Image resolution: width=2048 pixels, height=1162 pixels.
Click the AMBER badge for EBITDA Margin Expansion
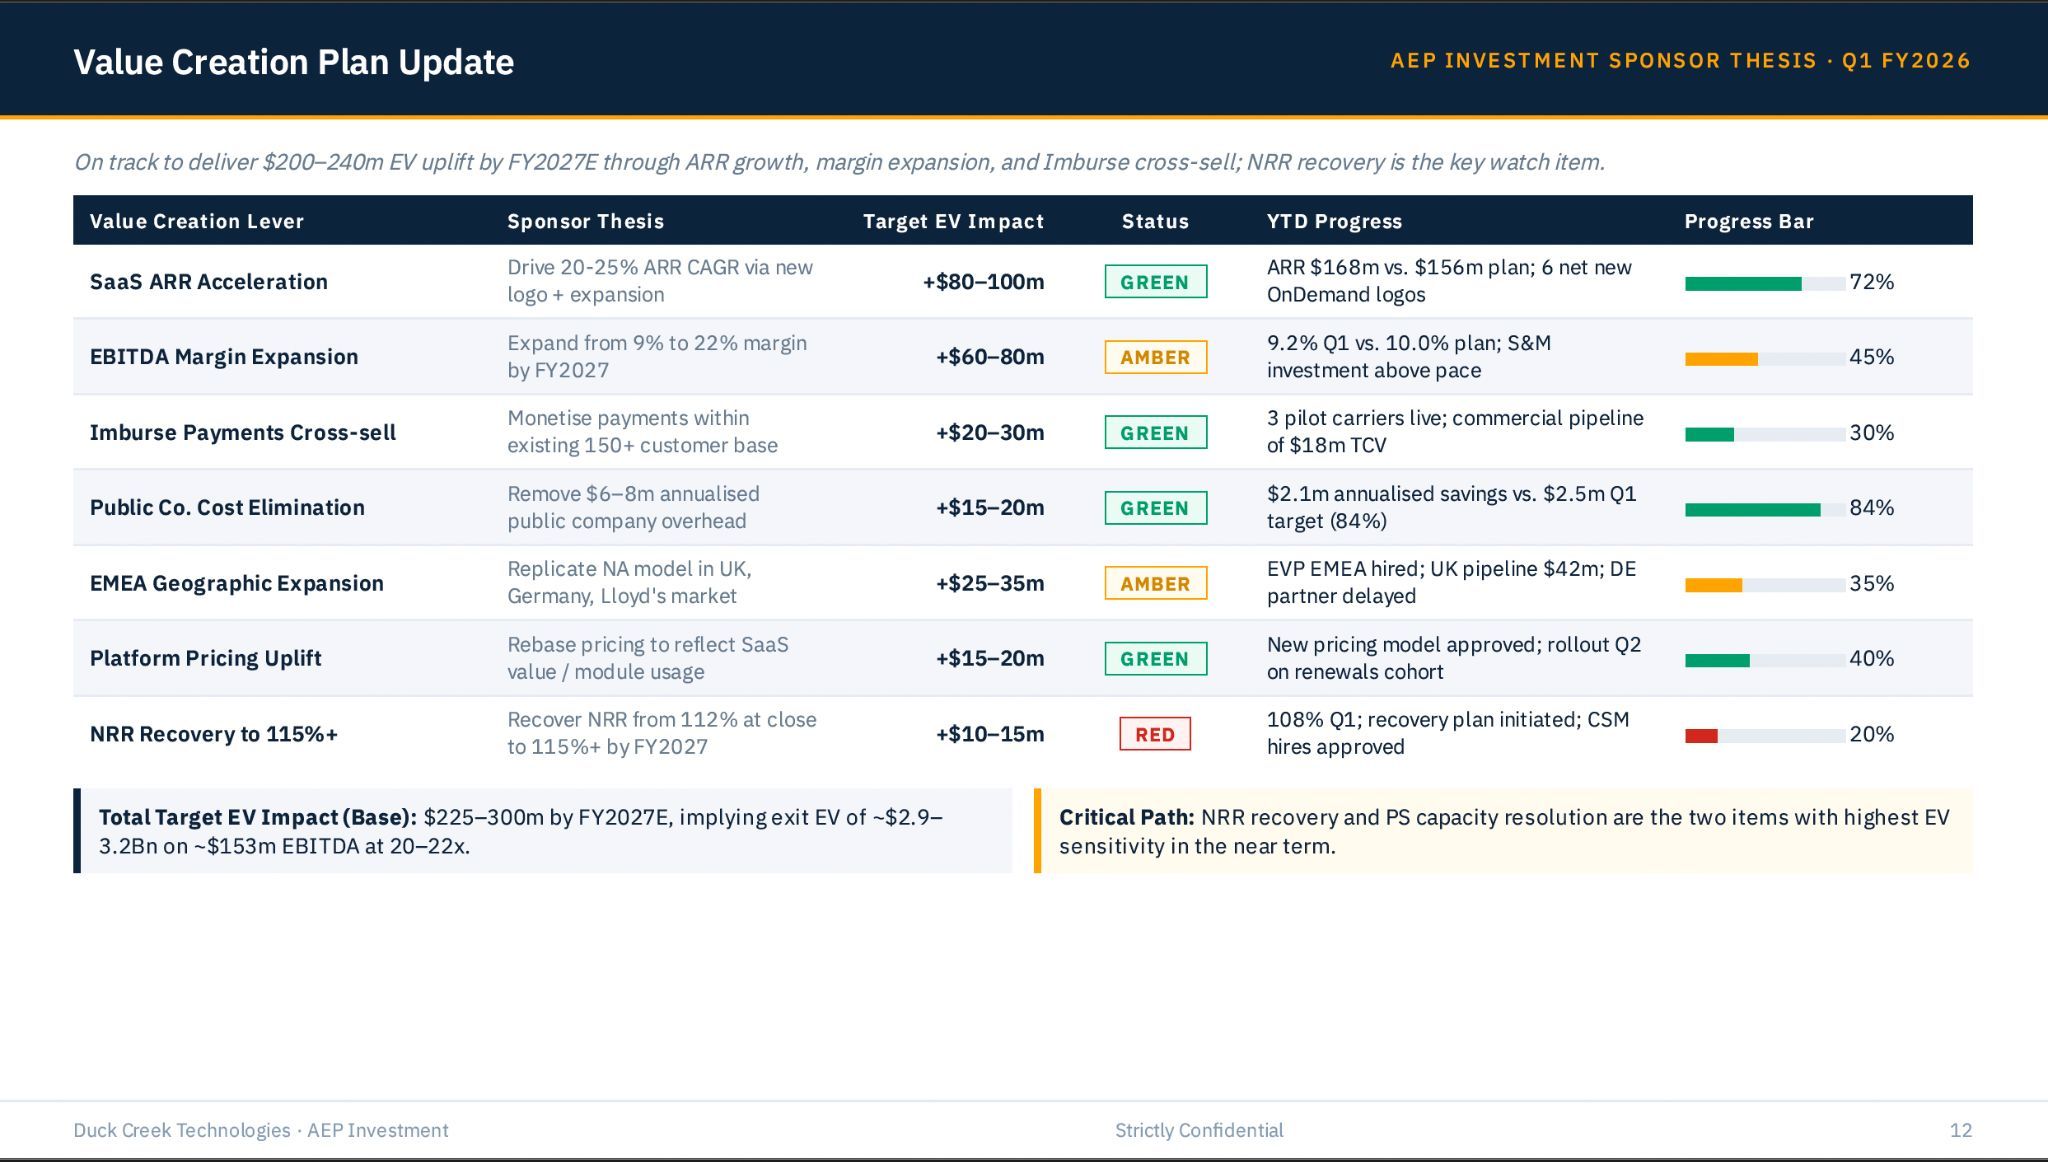tap(1155, 357)
